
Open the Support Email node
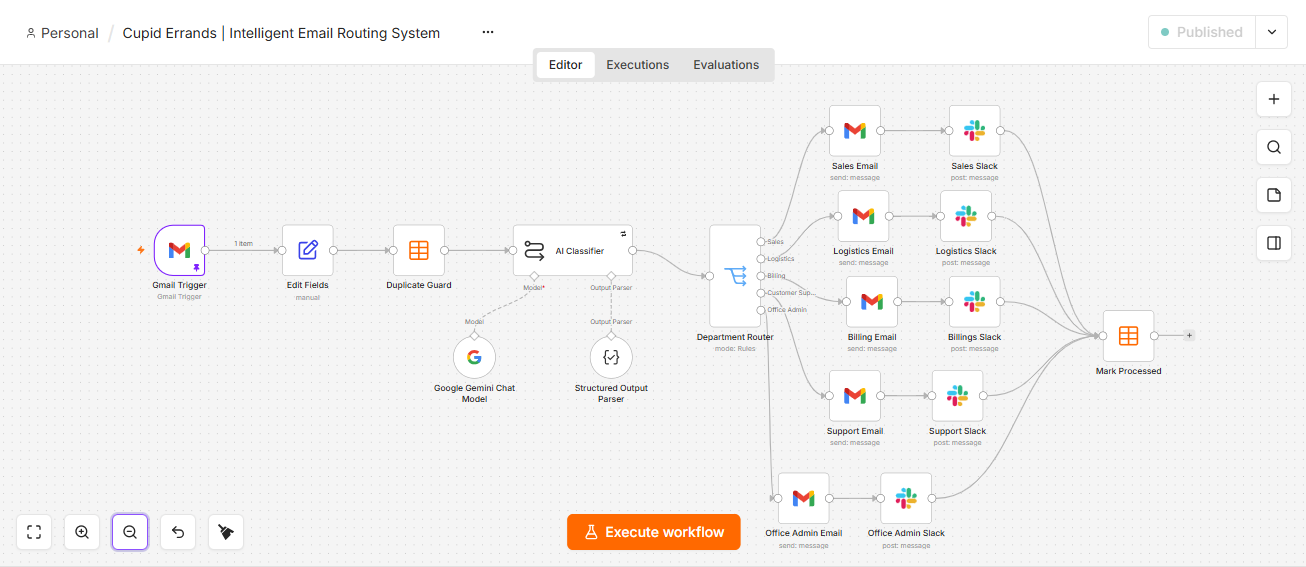pyautogui.click(x=855, y=396)
